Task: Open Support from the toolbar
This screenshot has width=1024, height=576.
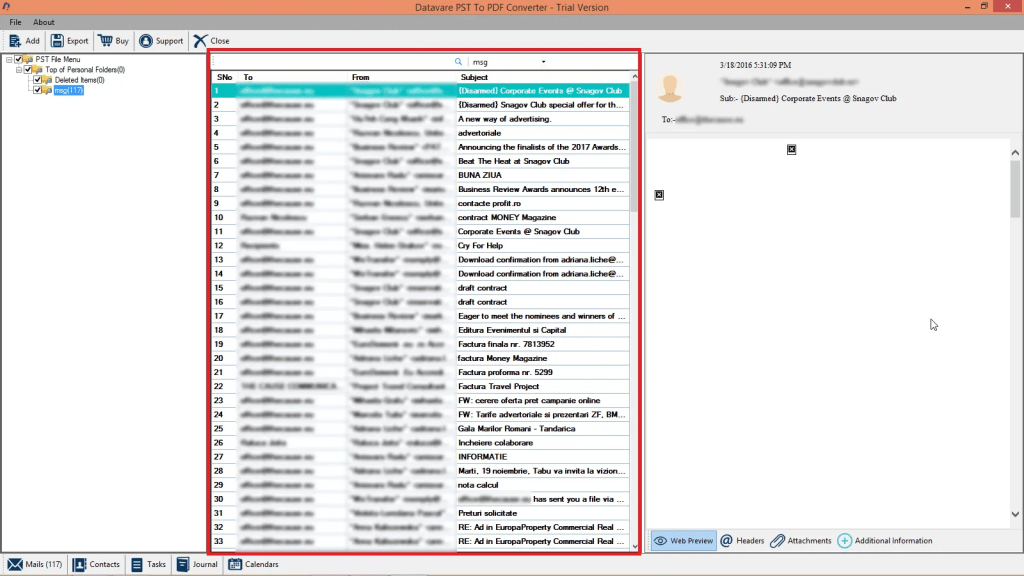Action: pos(146,41)
